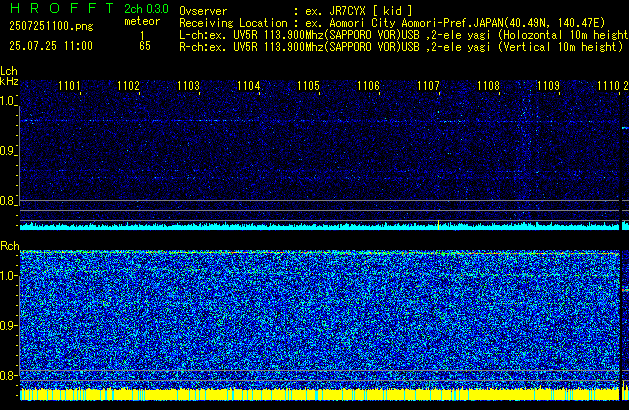Viewport: 629px width, 410px height.
Task: Click the 1101 time marker
Action: (x=69, y=86)
